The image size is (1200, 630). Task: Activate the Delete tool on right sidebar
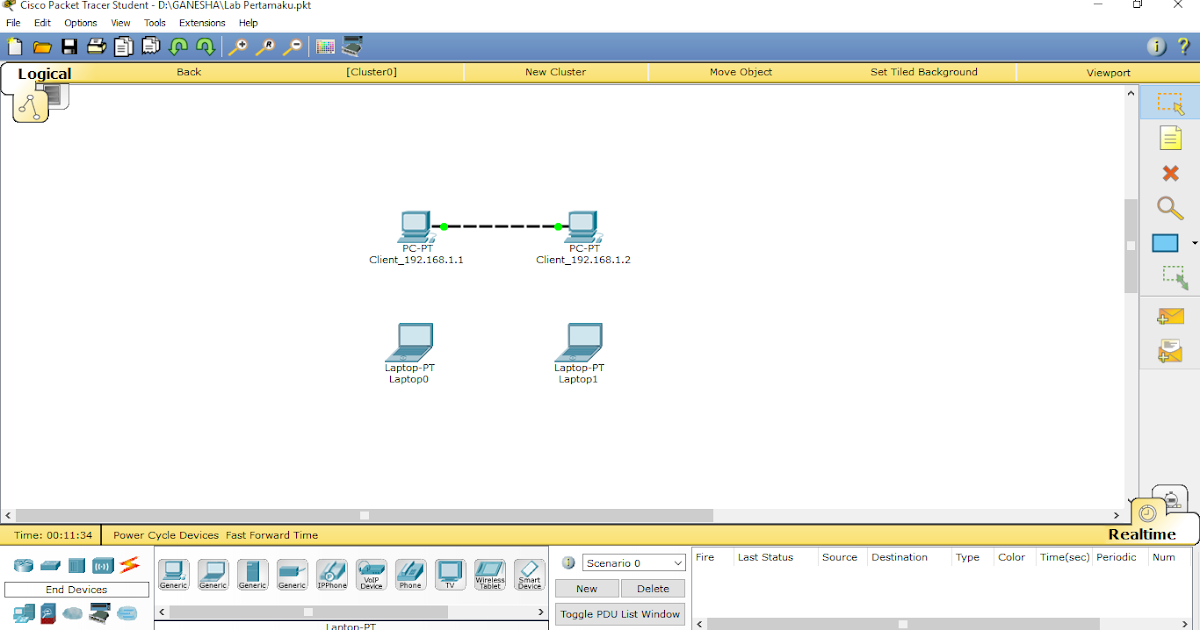1170,172
